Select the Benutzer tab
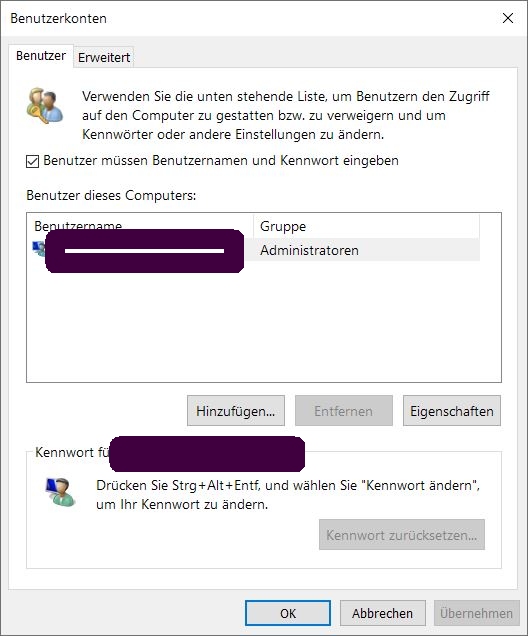The width and height of the screenshot is (528, 636). pyautogui.click(x=41, y=56)
